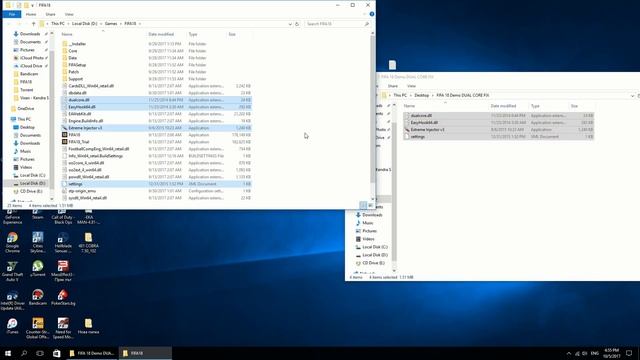Screen dimensions: 640x360
Task: Launch the Store from the taskbar
Action: tap(56, 353)
